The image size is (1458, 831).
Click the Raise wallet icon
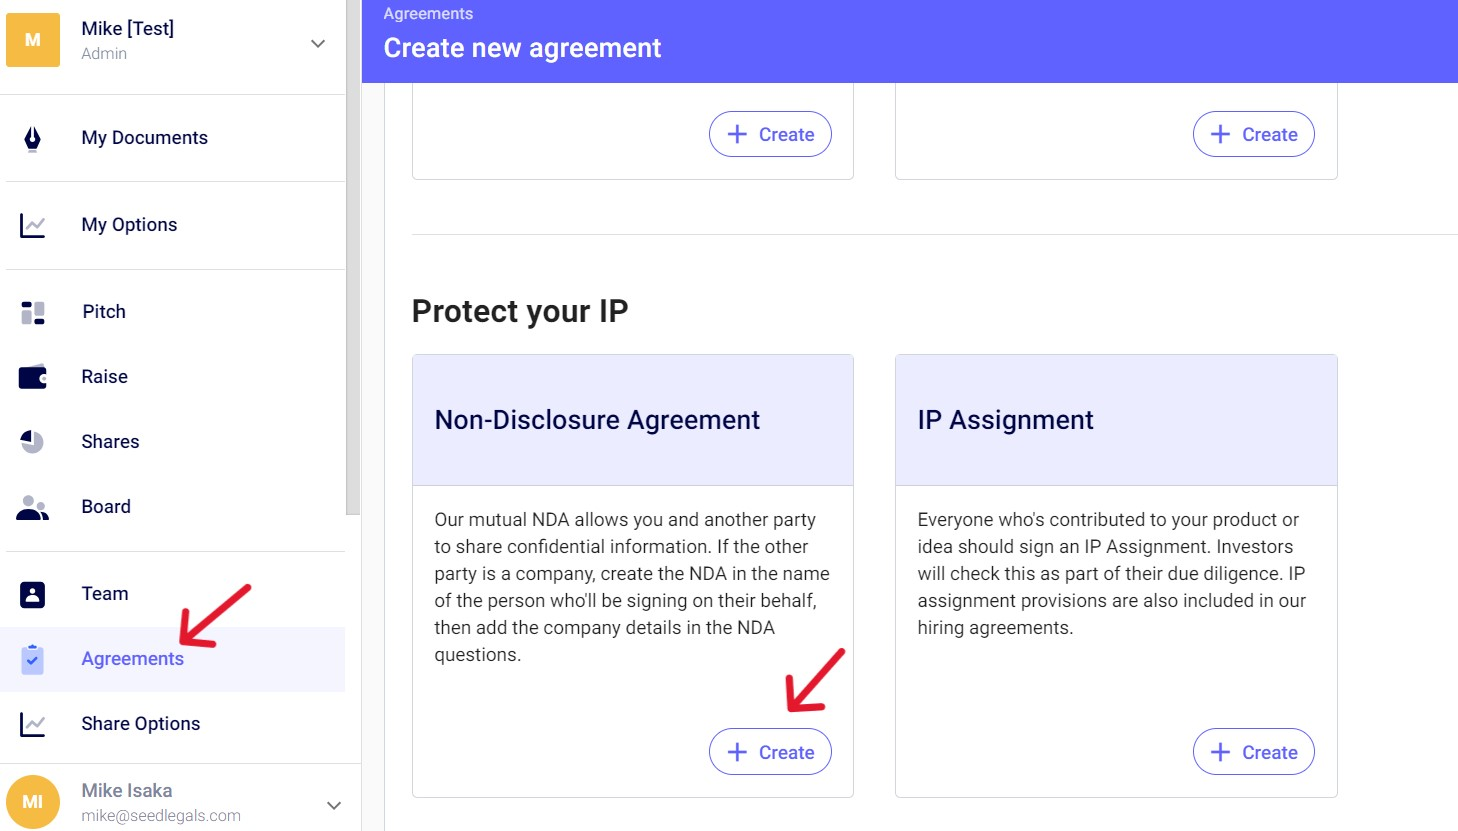coord(33,377)
